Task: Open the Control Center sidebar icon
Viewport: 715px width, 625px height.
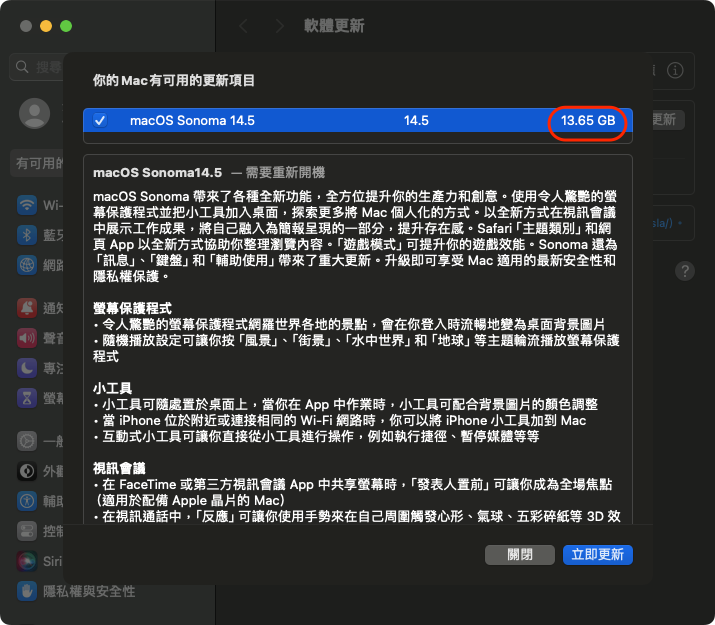Action: [27, 531]
